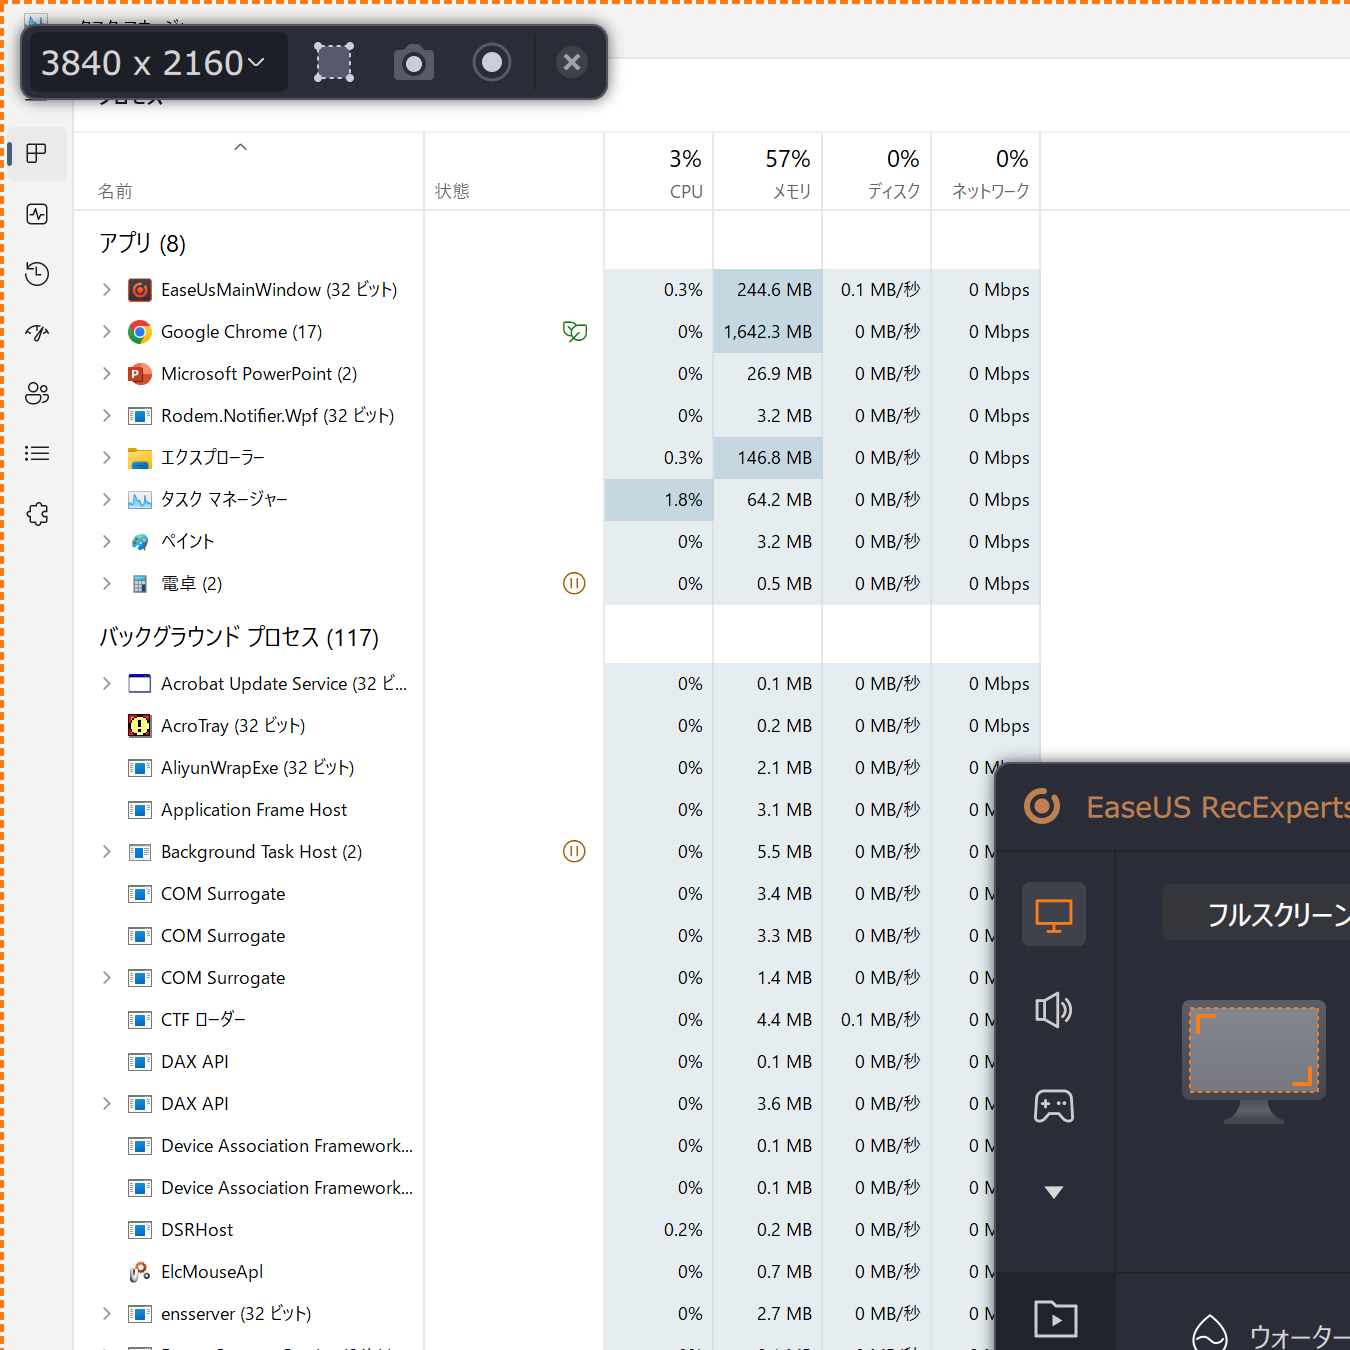
Task: Click the suspended icon for Background Task Host
Action: click(x=574, y=851)
